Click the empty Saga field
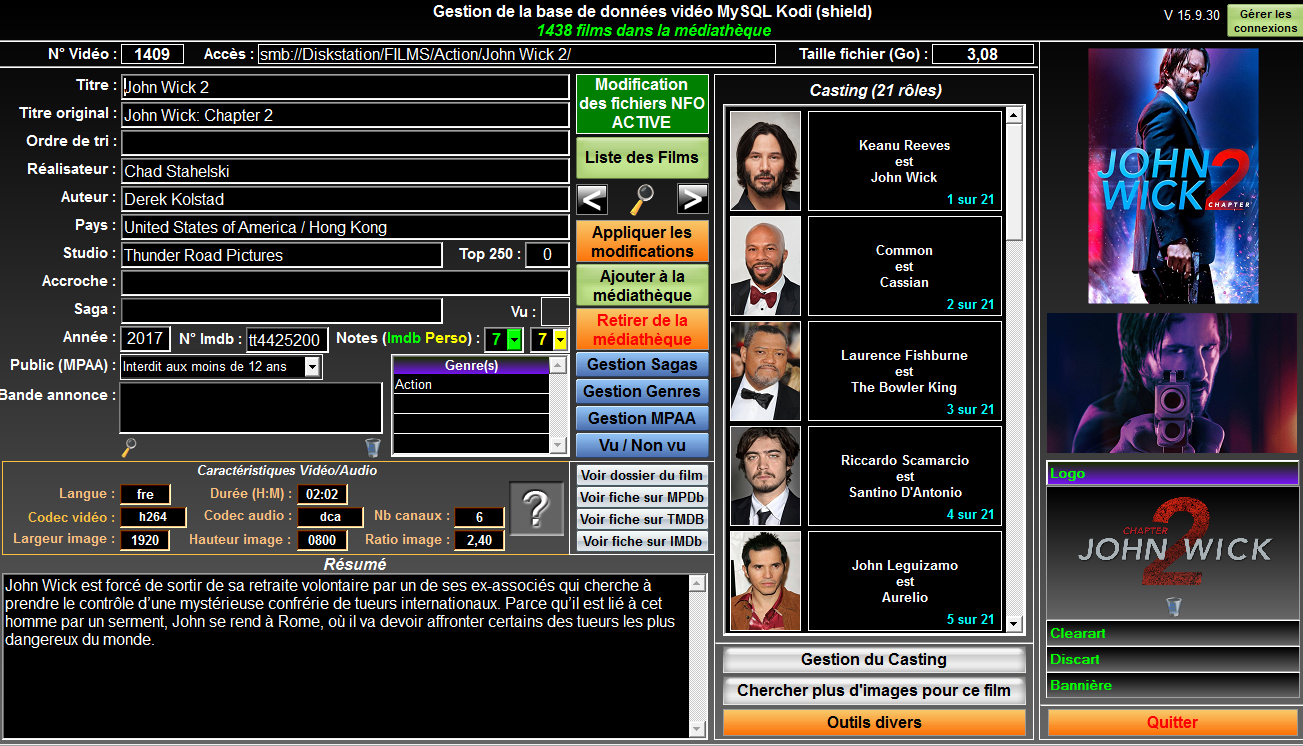The height and width of the screenshot is (746, 1303). (x=281, y=311)
